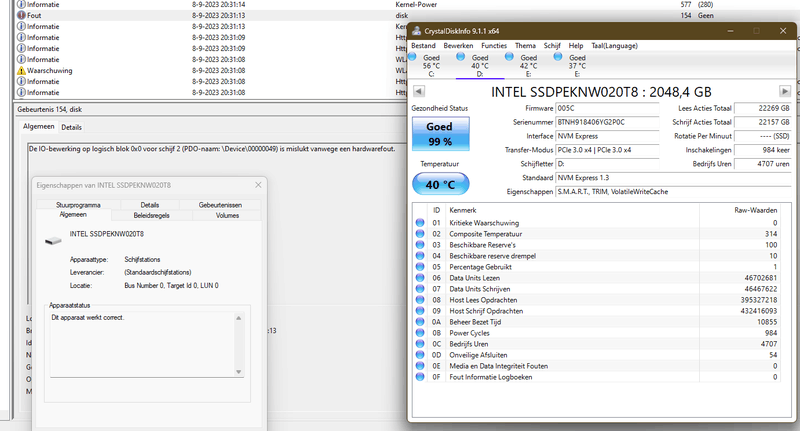Select the D: drive entry at 40 °C
Viewport: 800px width, 431px height.
pyautogui.click(x=480, y=66)
